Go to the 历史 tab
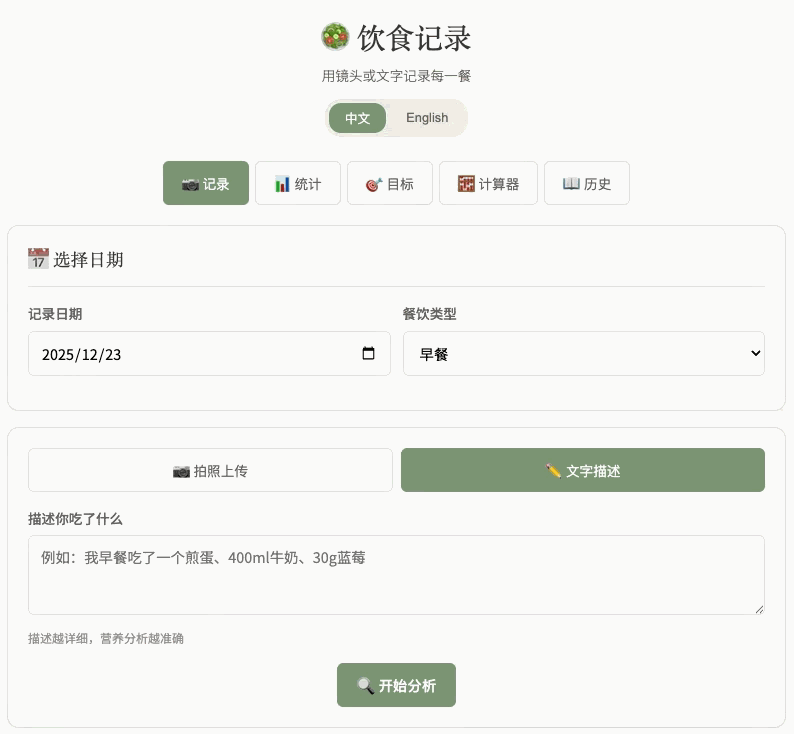 (587, 184)
